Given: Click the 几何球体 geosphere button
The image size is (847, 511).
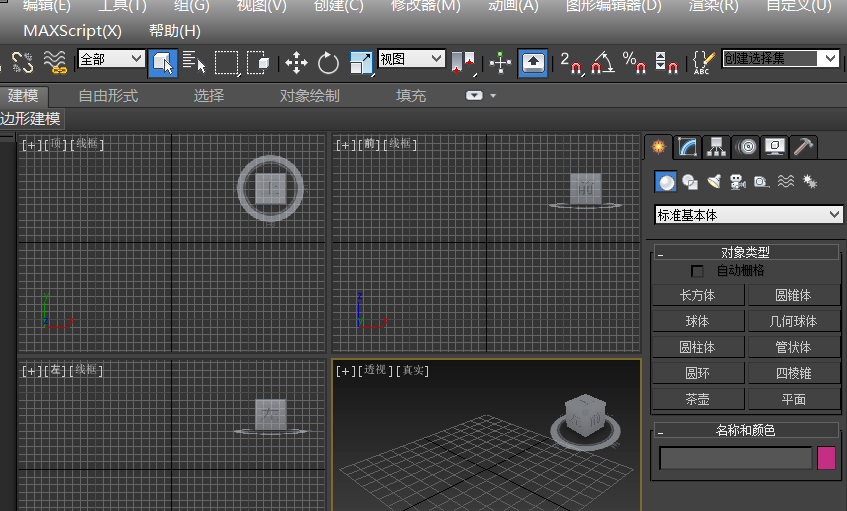Looking at the screenshot, I should [794, 321].
